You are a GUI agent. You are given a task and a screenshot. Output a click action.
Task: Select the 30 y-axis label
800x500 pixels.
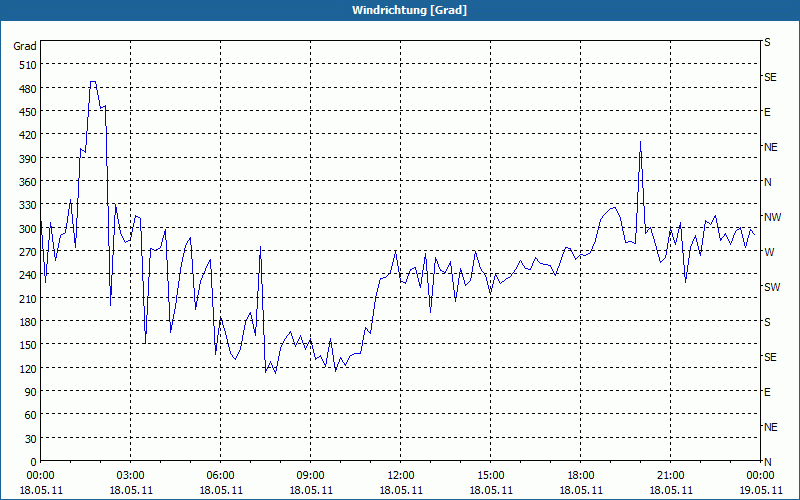tap(31, 439)
